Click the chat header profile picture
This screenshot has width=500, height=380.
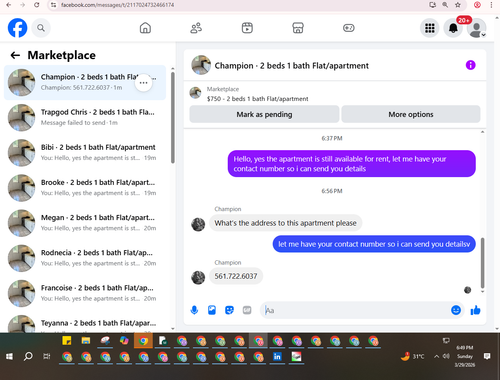pos(201,65)
